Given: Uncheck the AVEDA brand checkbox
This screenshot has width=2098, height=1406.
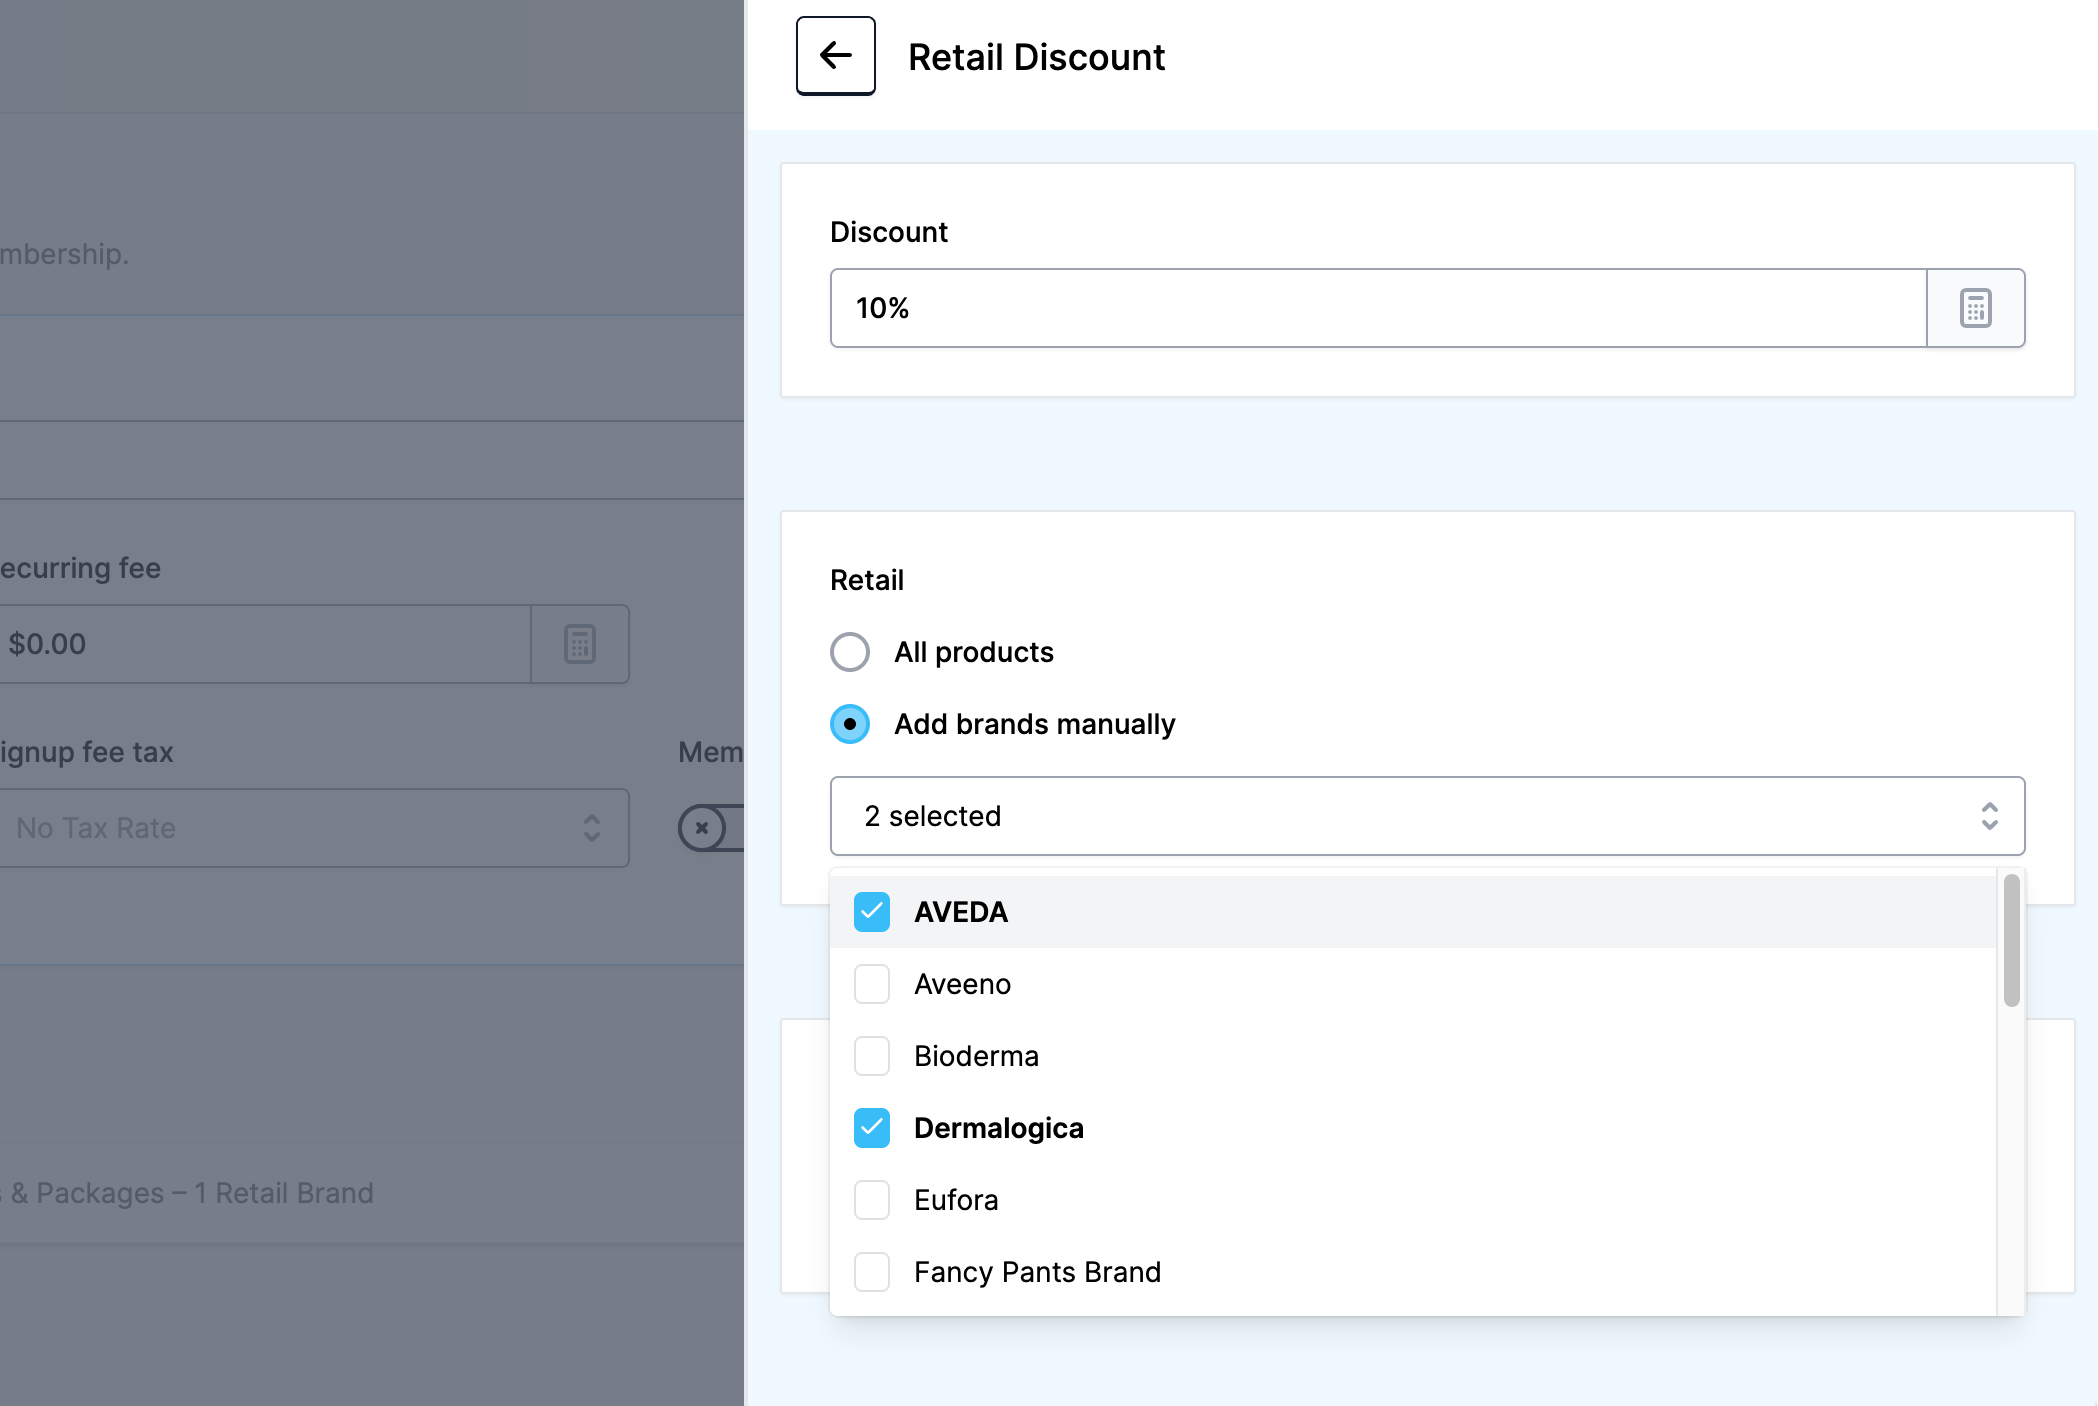Looking at the screenshot, I should [x=872, y=912].
